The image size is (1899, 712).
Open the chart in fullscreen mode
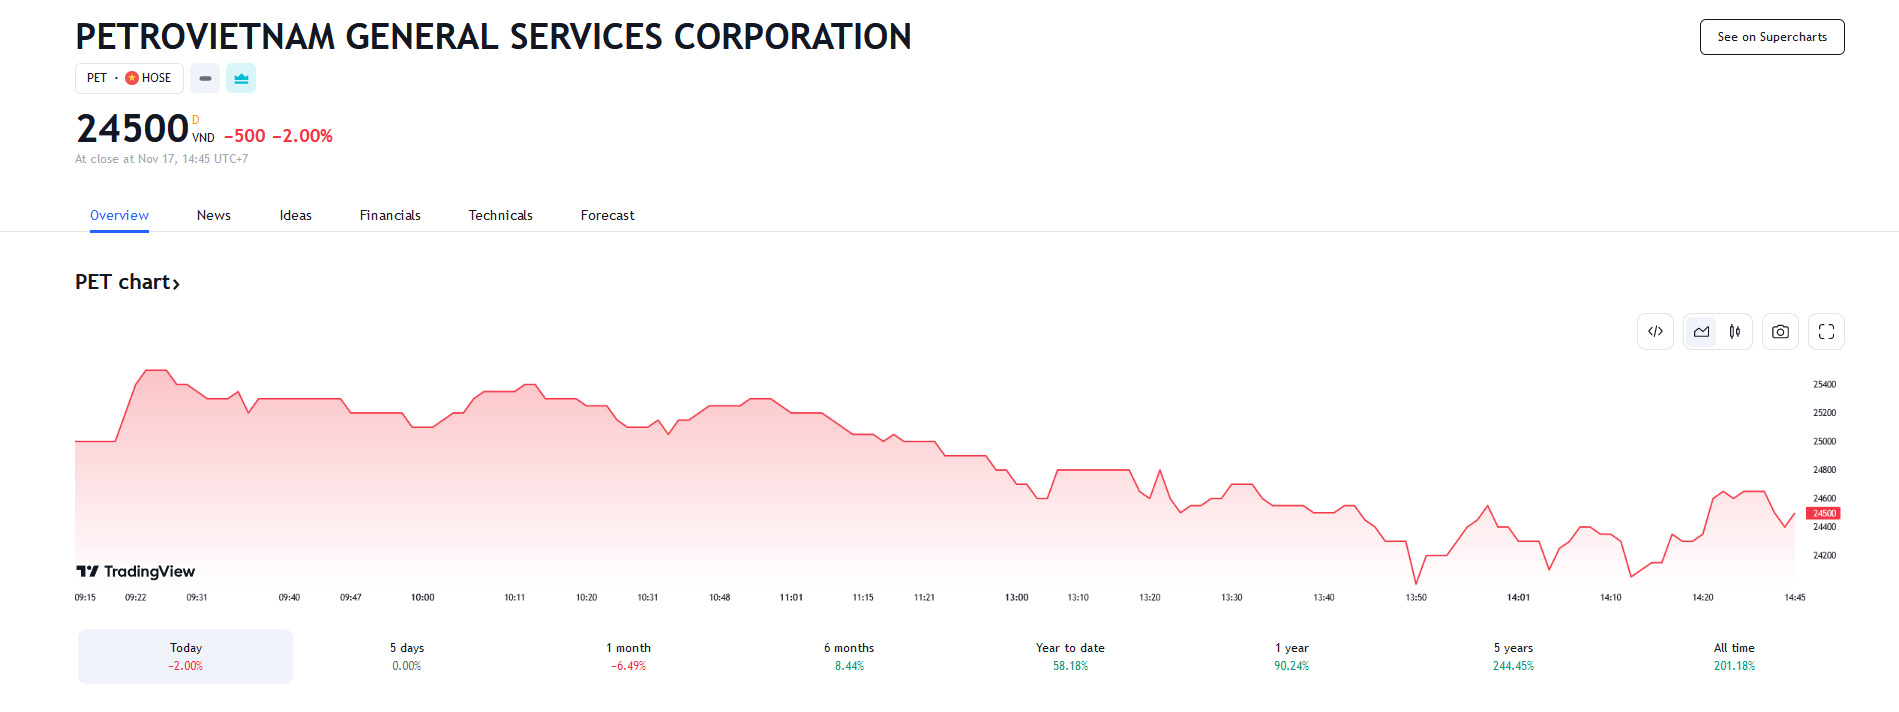1826,332
